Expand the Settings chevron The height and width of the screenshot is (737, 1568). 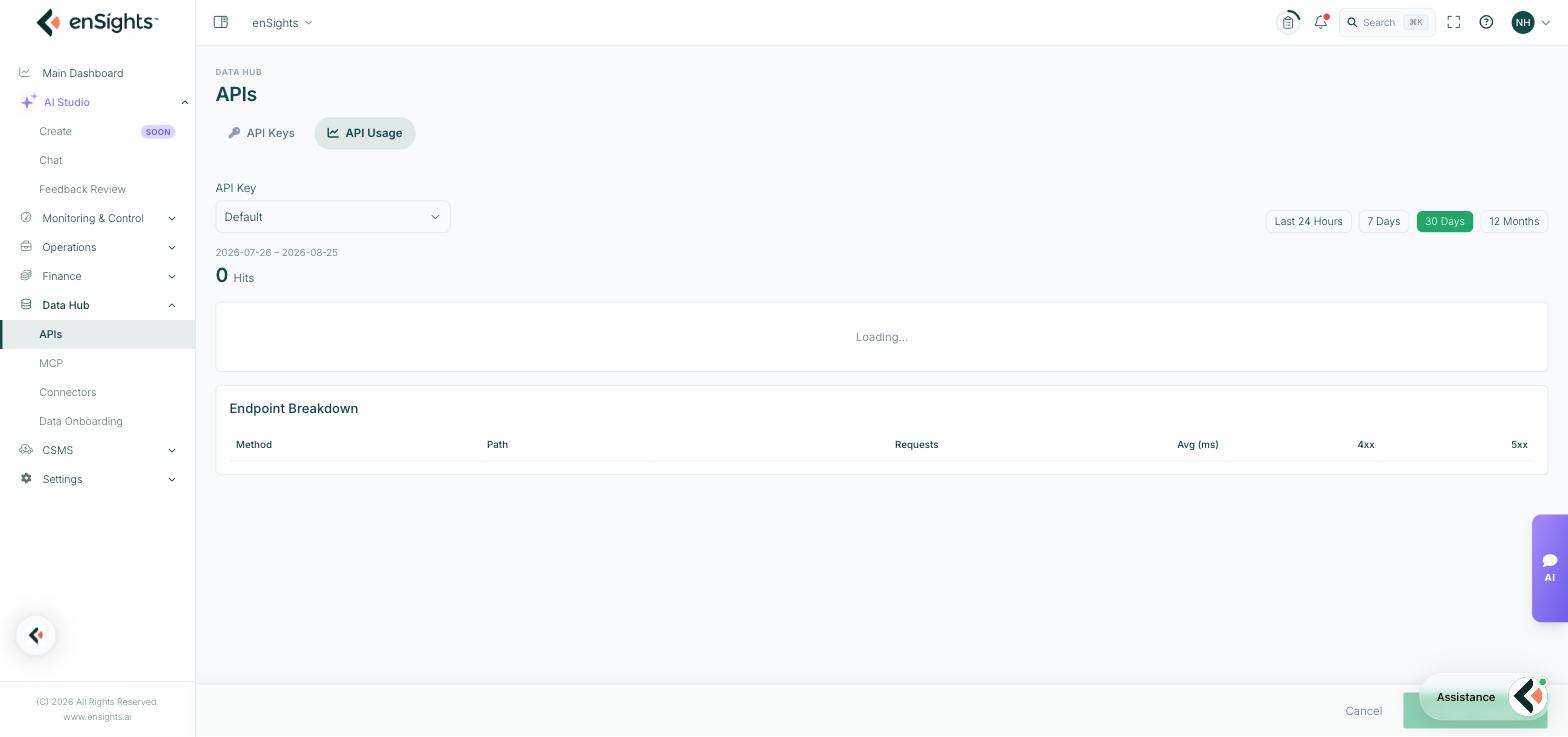tap(172, 479)
